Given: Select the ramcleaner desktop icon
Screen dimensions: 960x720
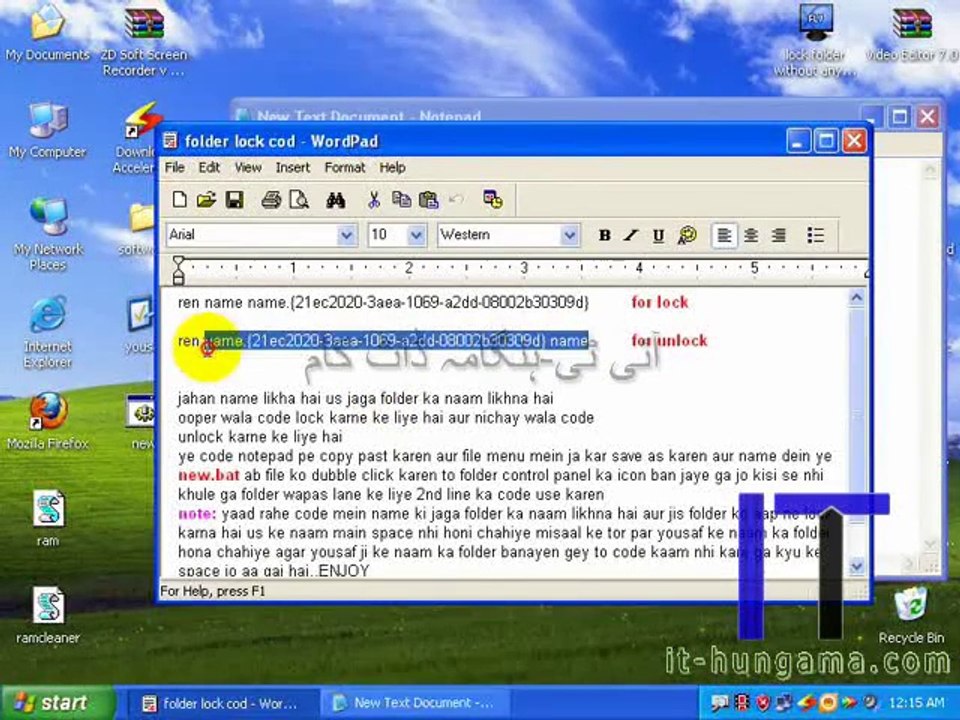Looking at the screenshot, I should pyautogui.click(x=47, y=615).
